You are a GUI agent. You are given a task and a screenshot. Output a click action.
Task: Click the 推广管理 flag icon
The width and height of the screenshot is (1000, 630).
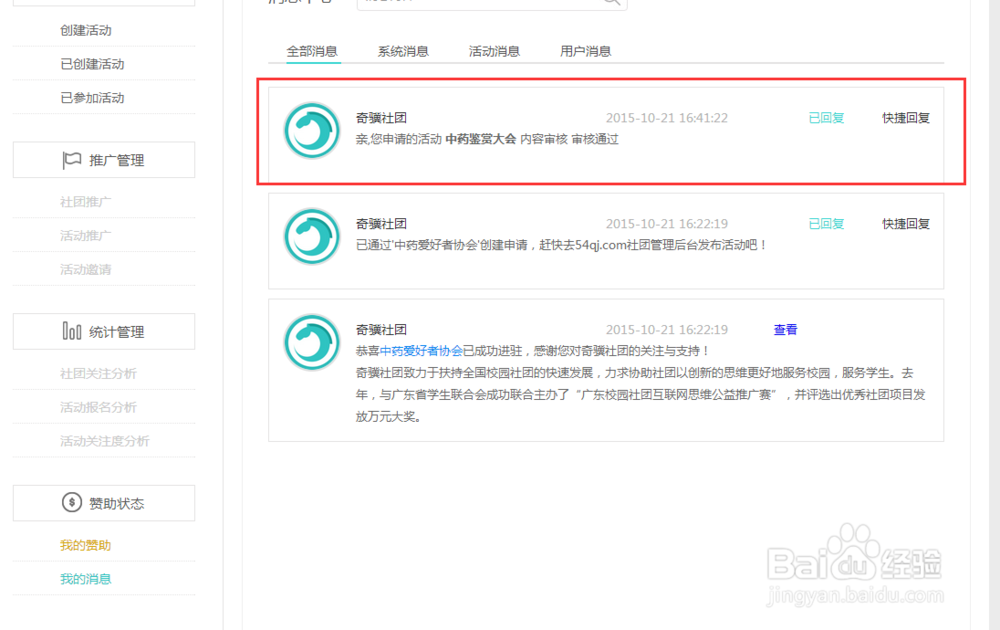[68, 159]
